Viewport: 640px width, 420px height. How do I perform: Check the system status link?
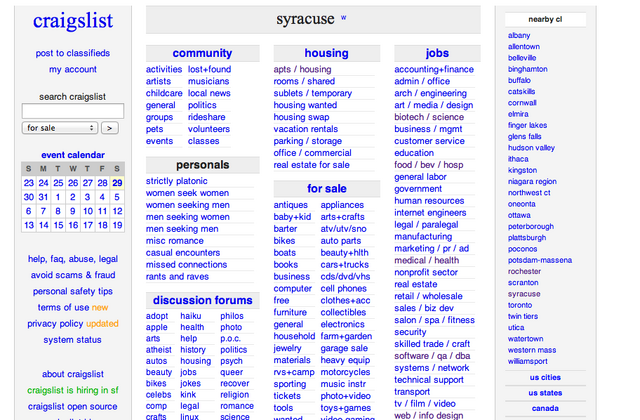73,340
